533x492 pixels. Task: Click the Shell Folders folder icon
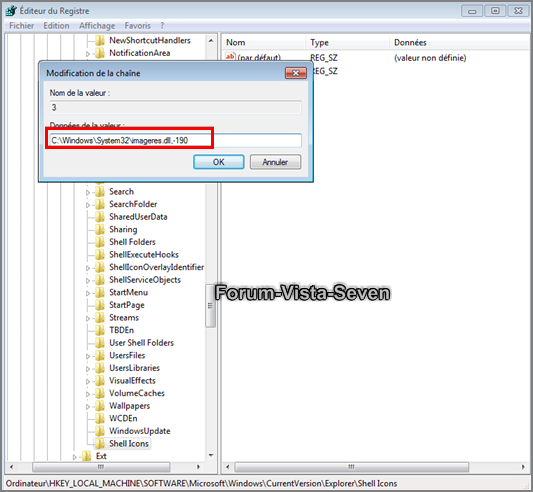[x=99, y=242]
